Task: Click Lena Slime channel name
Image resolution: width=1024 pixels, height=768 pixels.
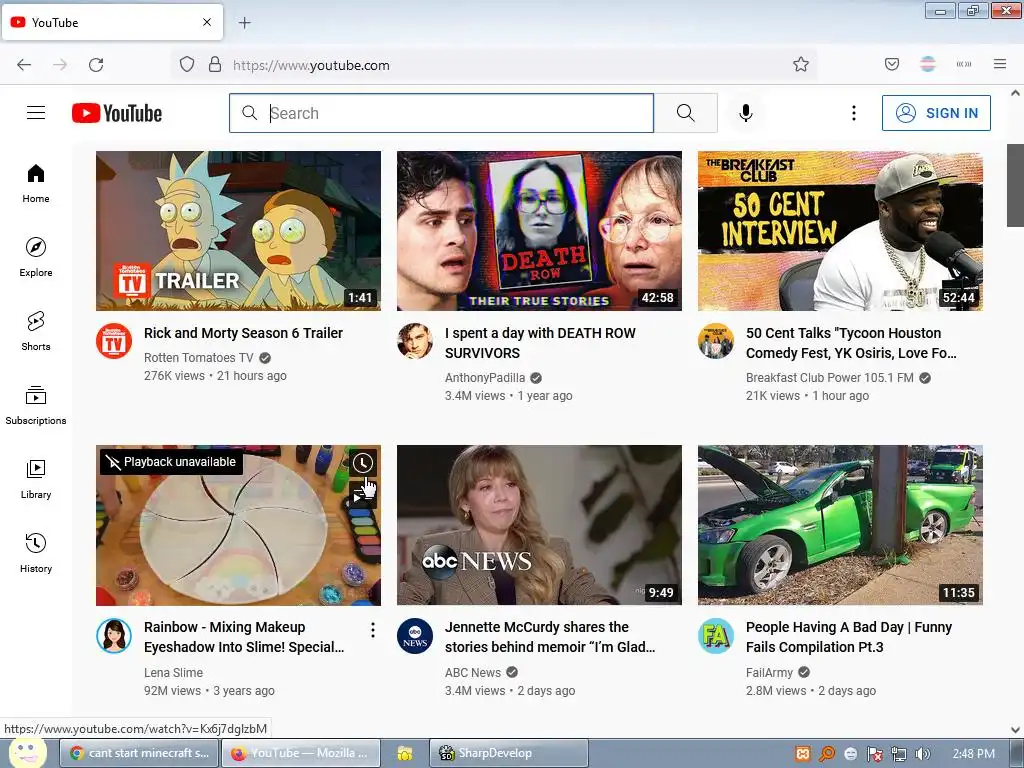Action: (x=173, y=673)
